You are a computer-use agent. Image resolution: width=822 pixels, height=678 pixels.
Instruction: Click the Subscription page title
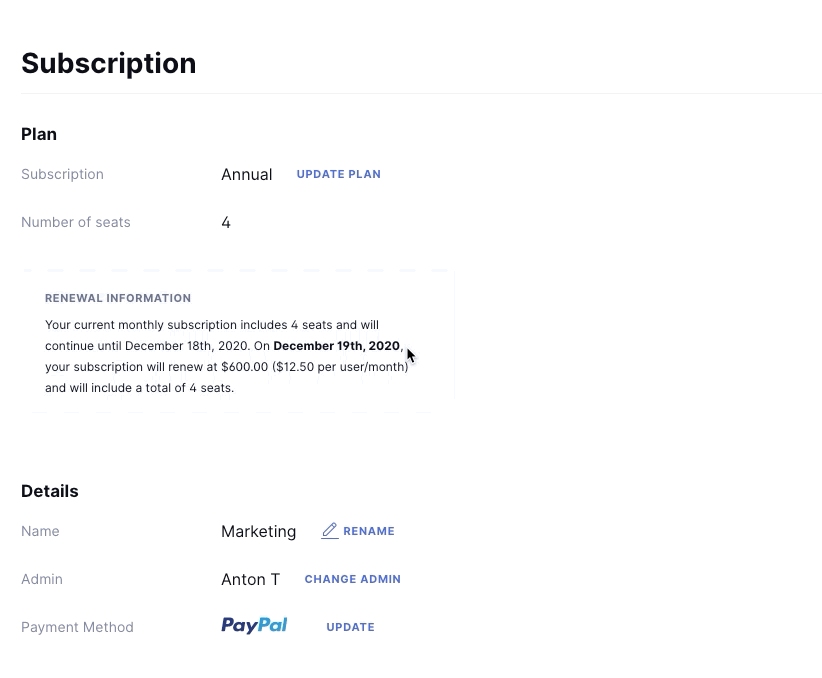click(108, 63)
